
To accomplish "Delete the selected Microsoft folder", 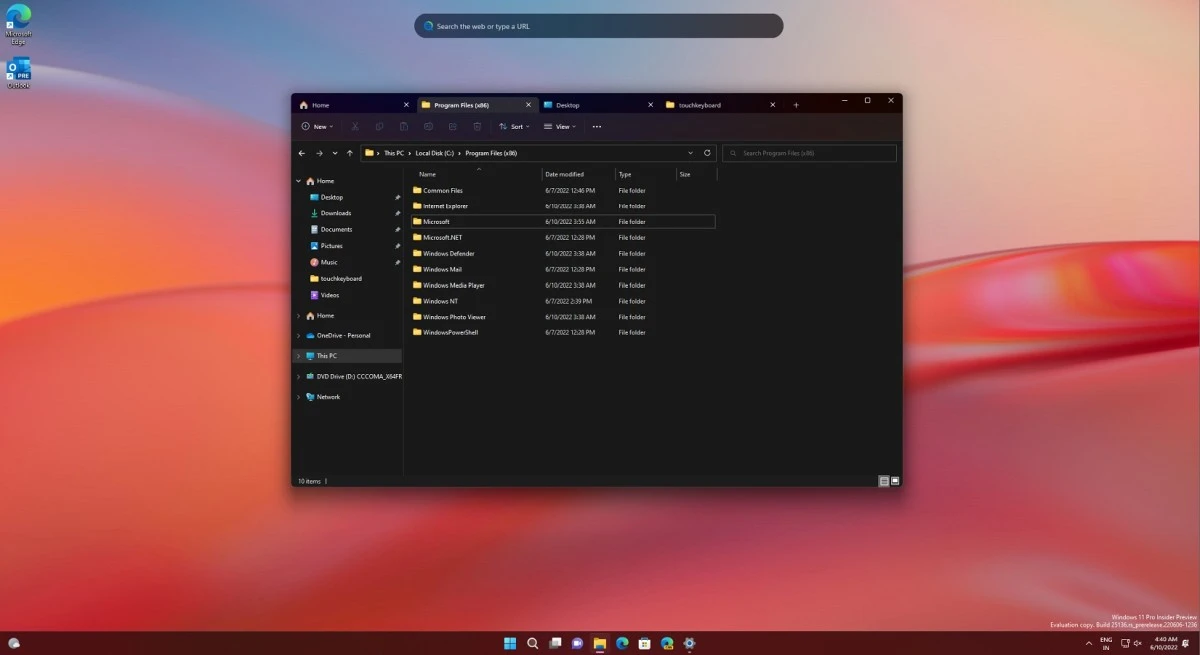I will (477, 126).
